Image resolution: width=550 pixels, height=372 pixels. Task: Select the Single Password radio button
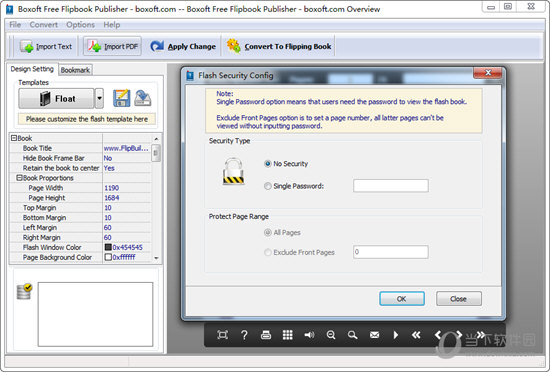pyautogui.click(x=268, y=186)
